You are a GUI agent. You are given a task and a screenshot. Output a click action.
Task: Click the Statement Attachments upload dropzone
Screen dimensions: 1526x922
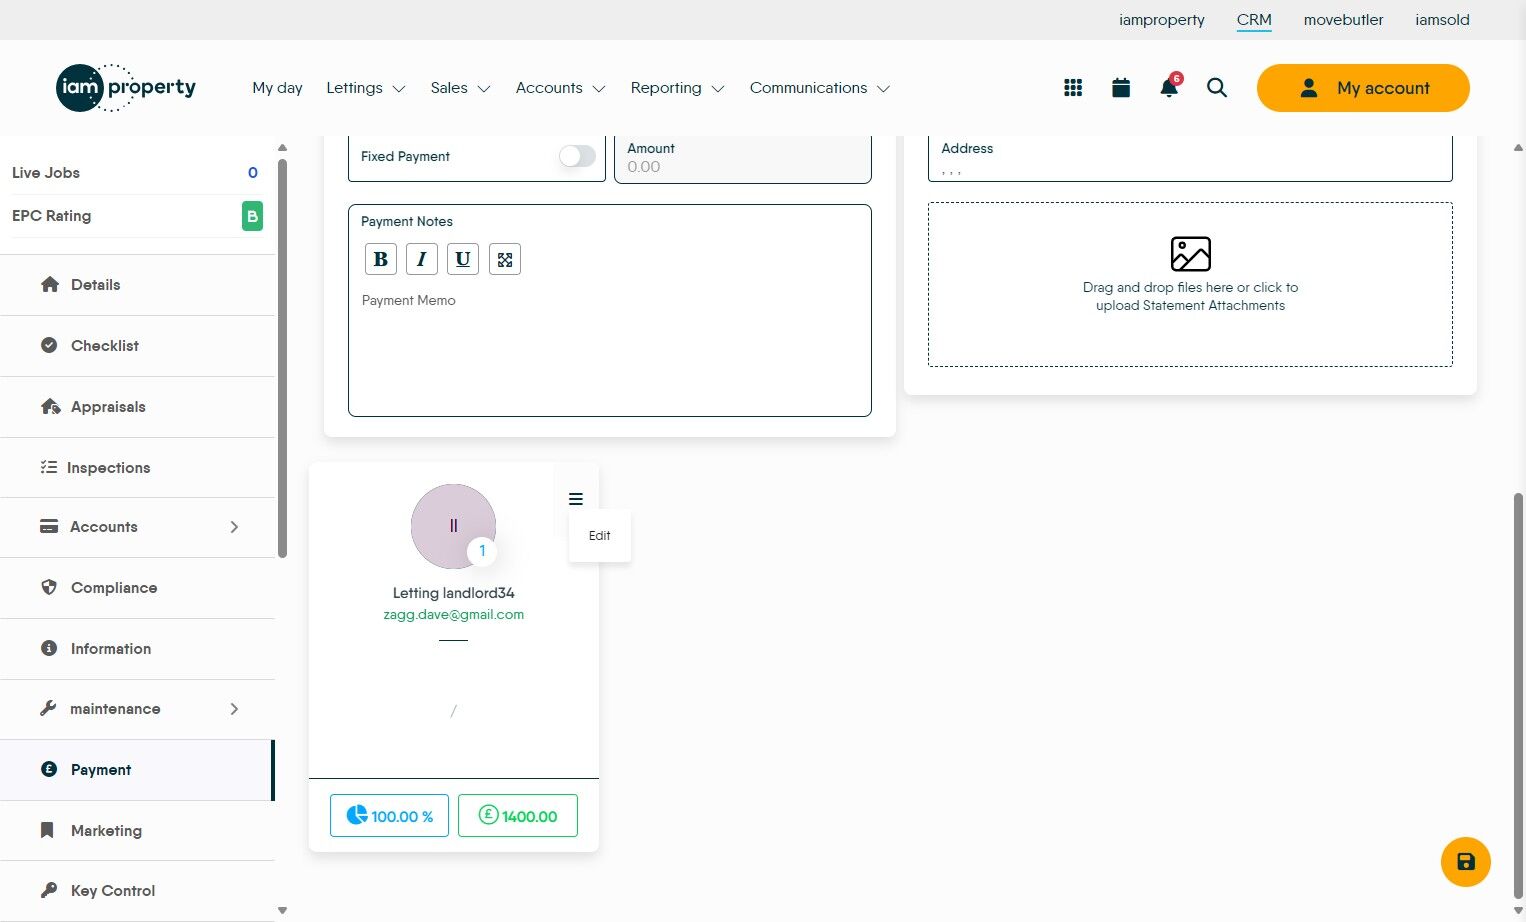[1190, 285]
